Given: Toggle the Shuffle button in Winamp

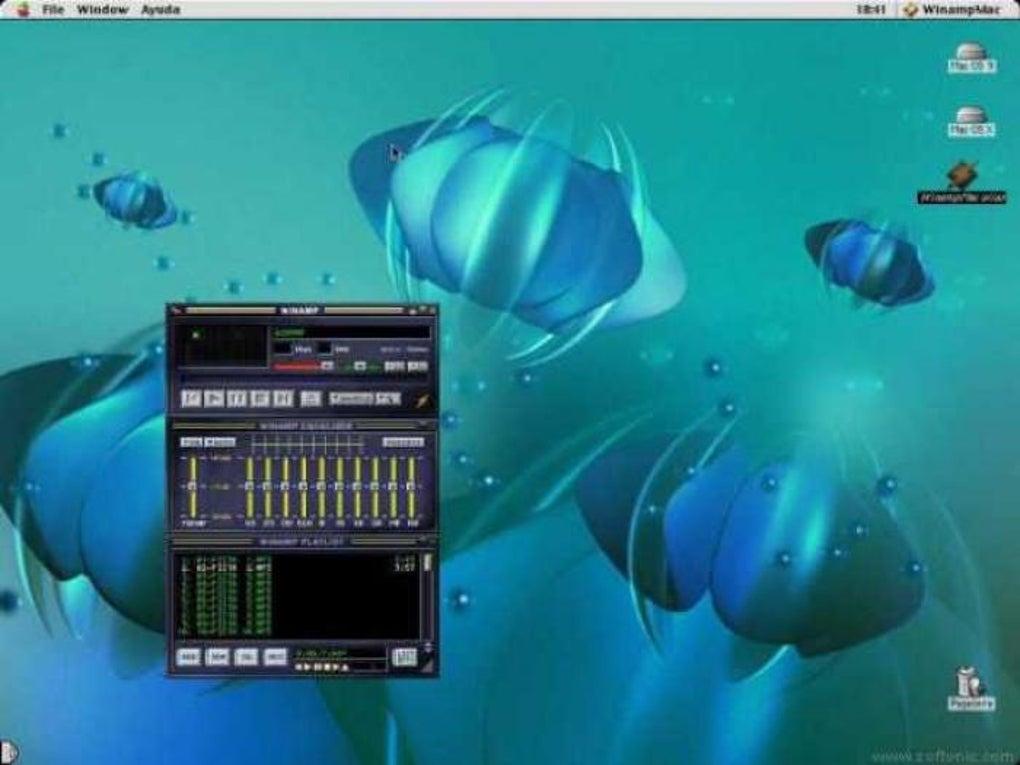Looking at the screenshot, I should point(353,398).
